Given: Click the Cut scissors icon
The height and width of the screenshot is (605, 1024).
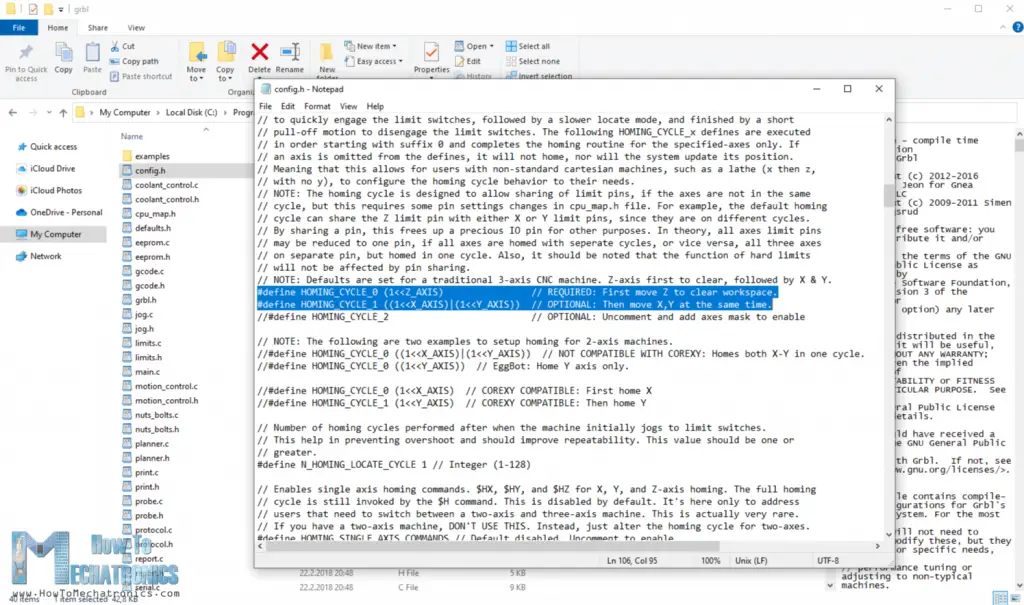Looking at the screenshot, I should click(x=115, y=46).
